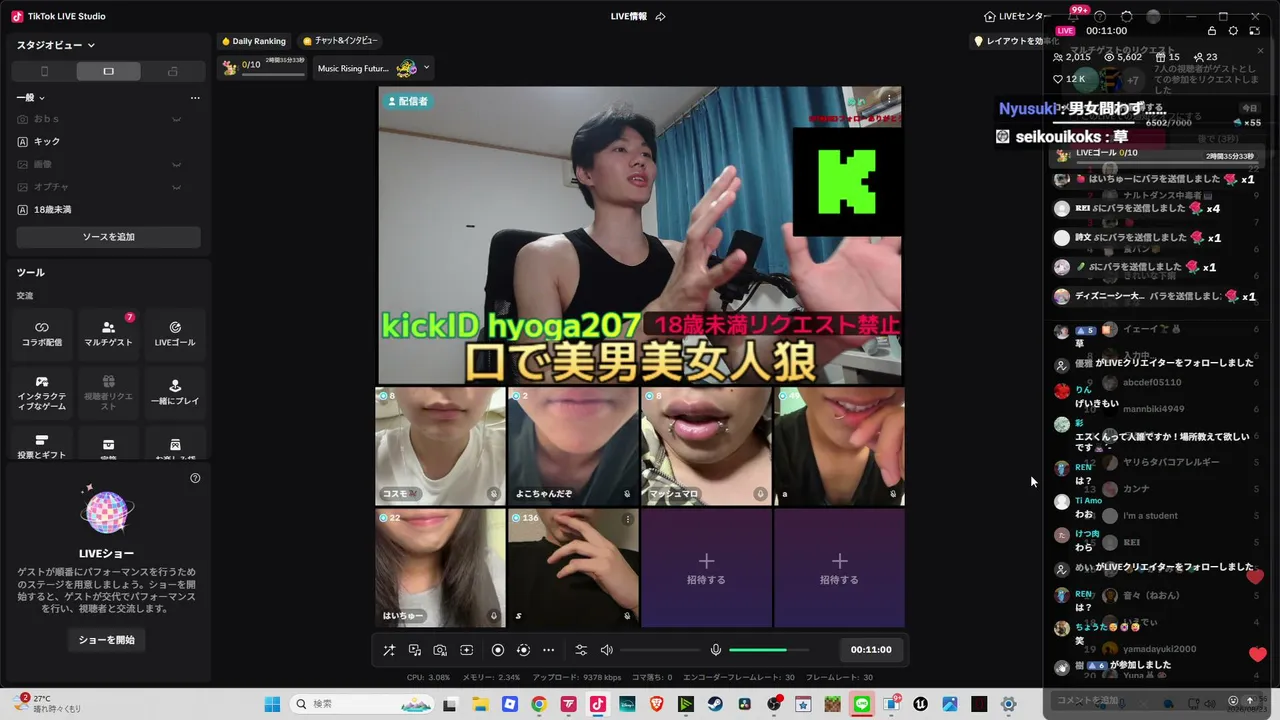1280x720 pixels.
Task: Open the effects magic wand tool
Action: point(389,650)
